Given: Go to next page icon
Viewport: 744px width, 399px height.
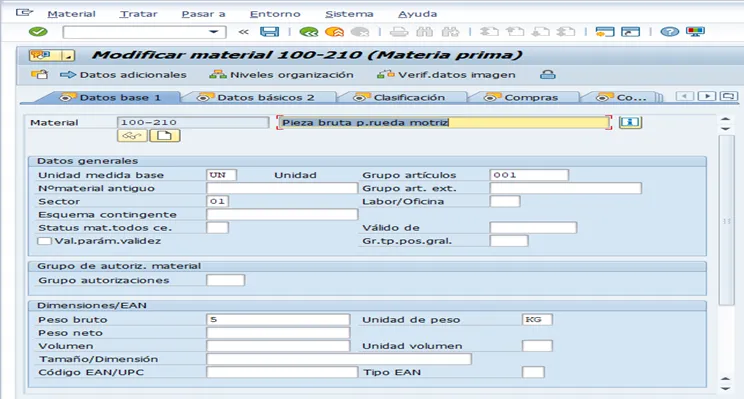Looking at the screenshot, I should [x=540, y=32].
